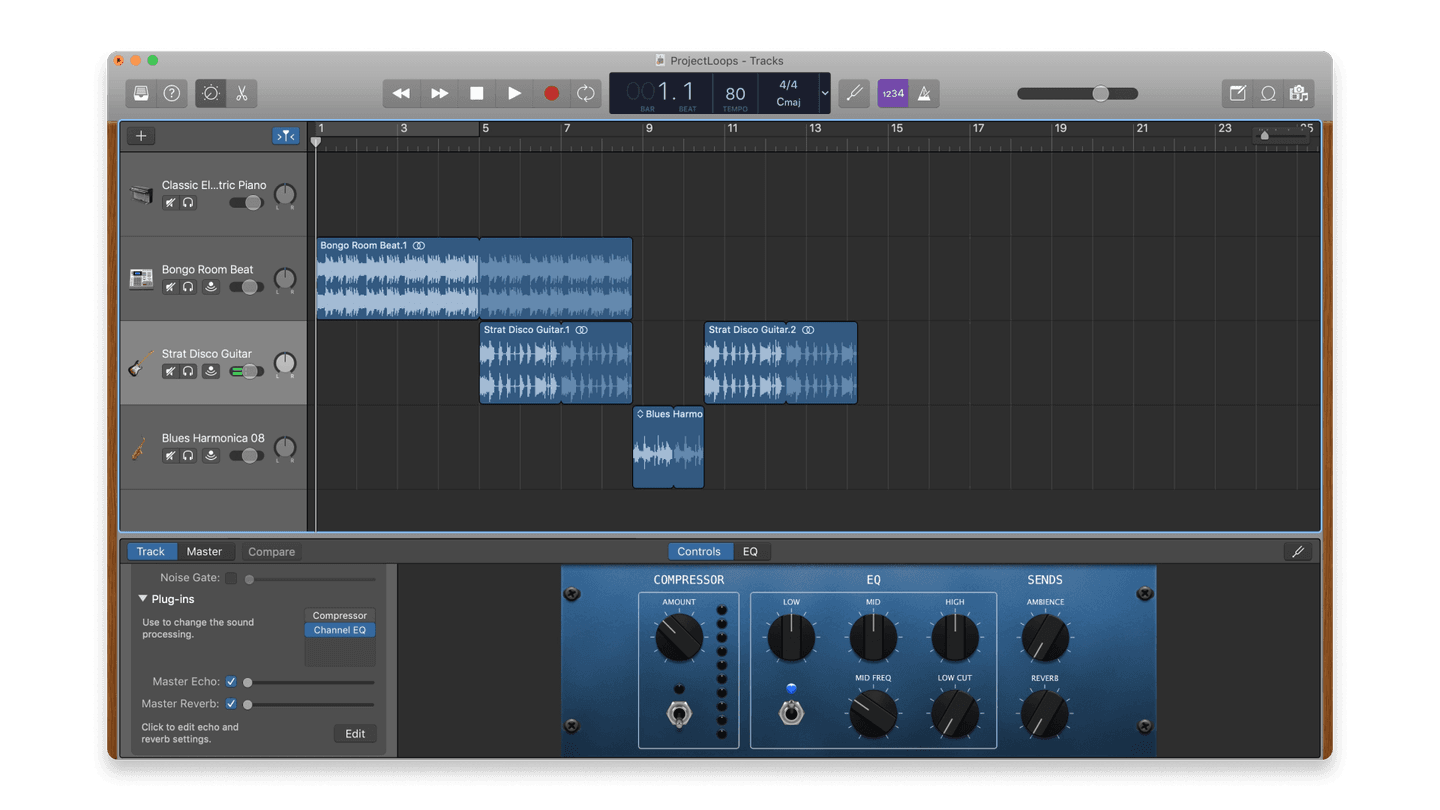Click the metronome icon
1440x810 pixels.
(x=924, y=93)
